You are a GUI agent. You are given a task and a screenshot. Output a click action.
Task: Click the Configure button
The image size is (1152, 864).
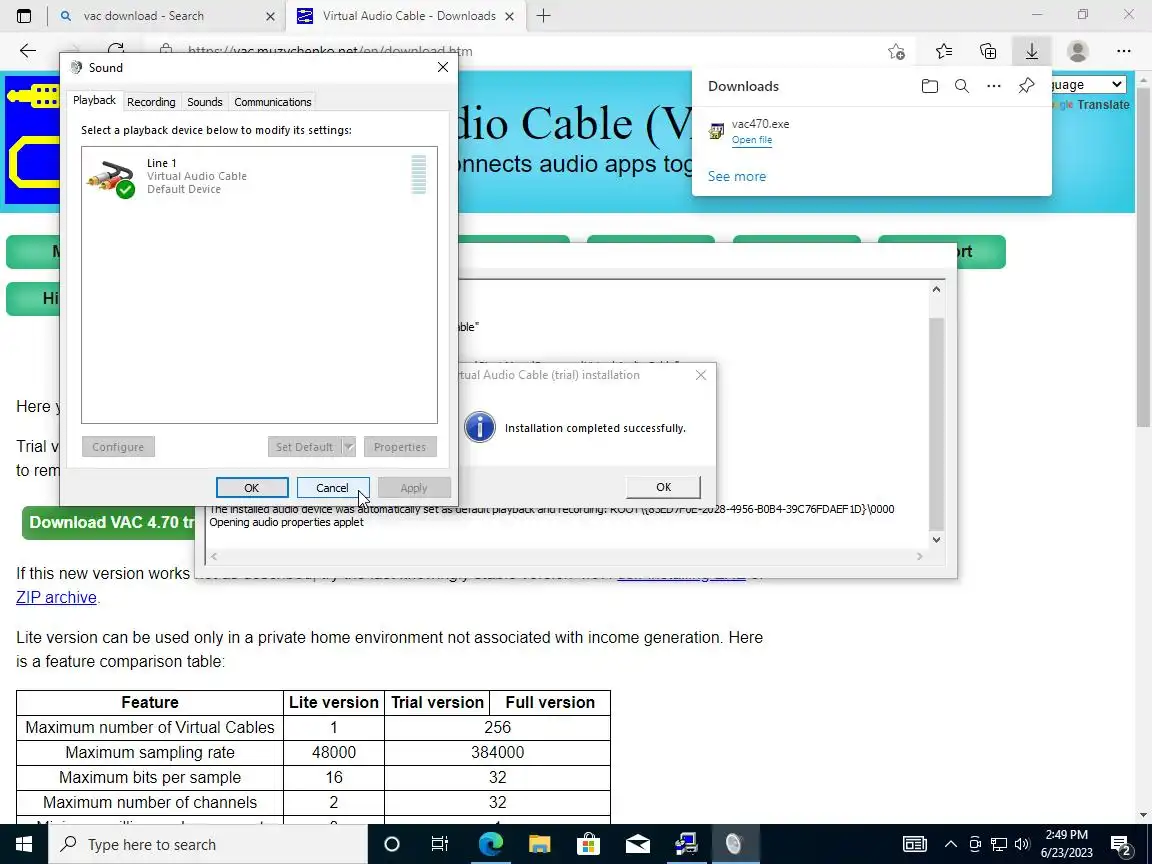pos(118,447)
